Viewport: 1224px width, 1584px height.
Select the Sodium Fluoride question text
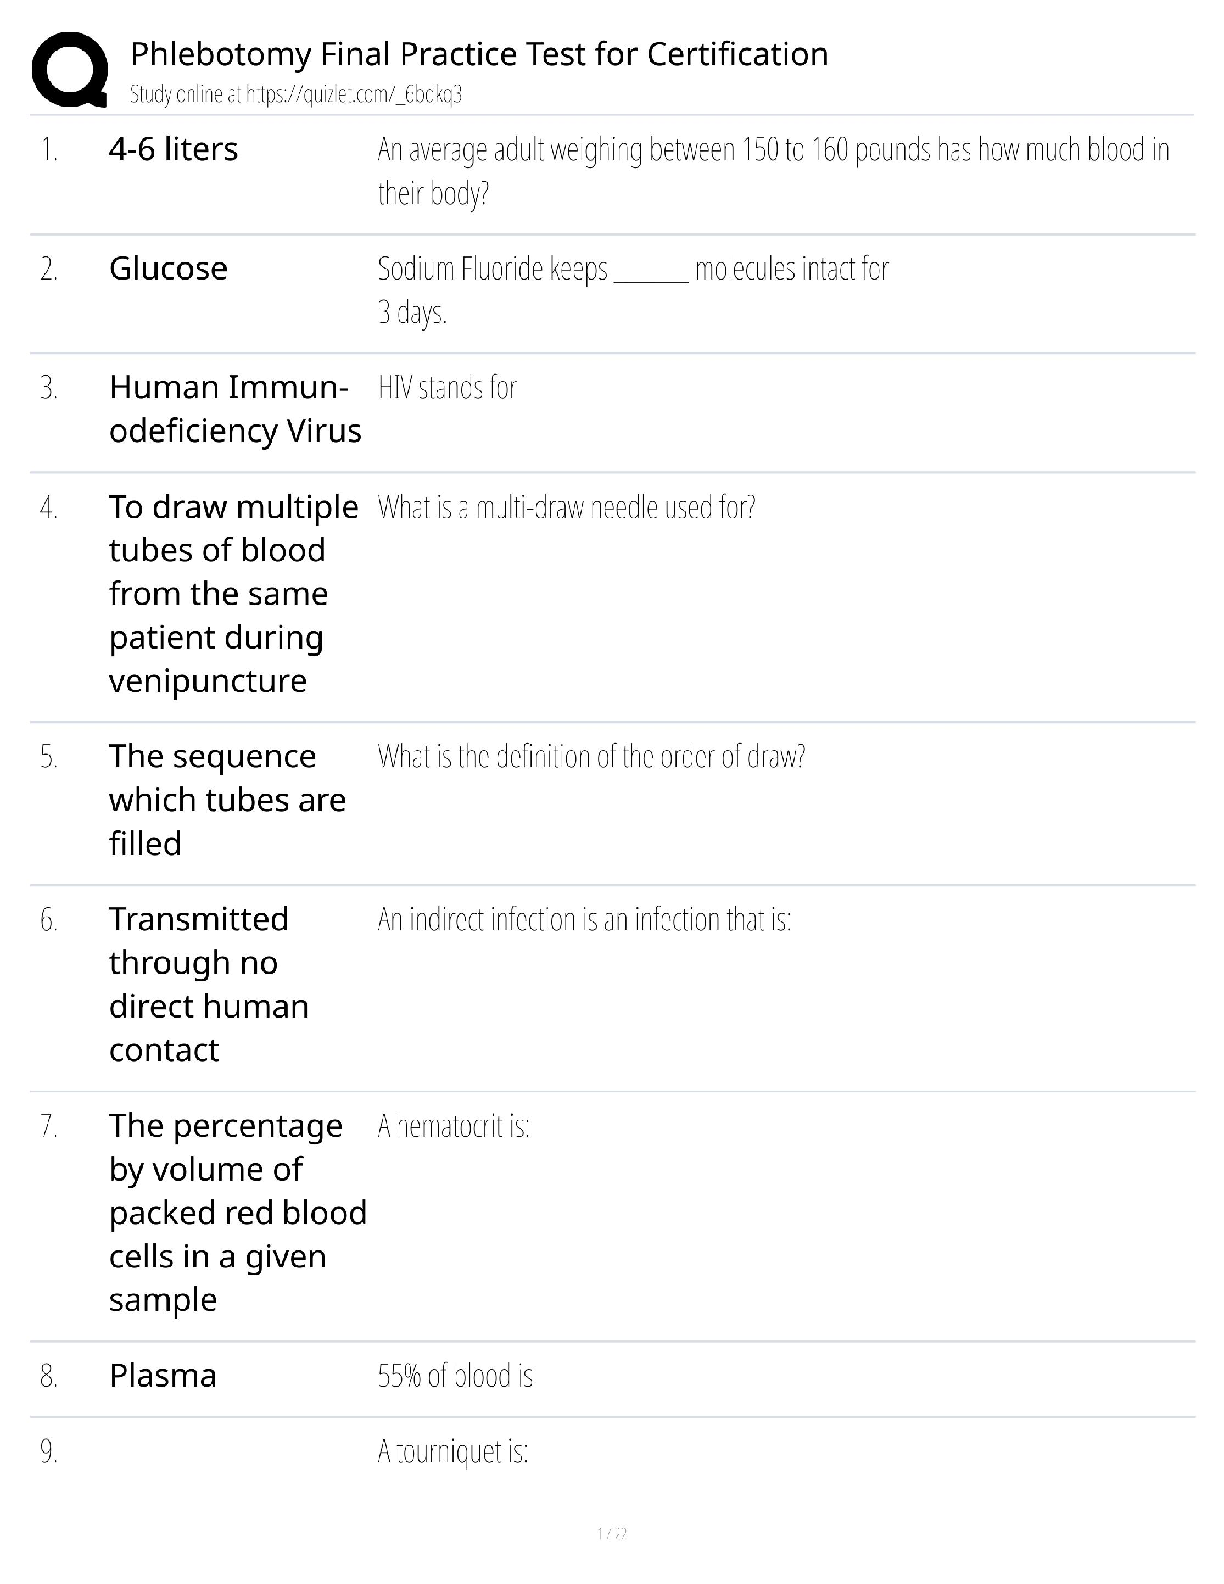pos(632,290)
